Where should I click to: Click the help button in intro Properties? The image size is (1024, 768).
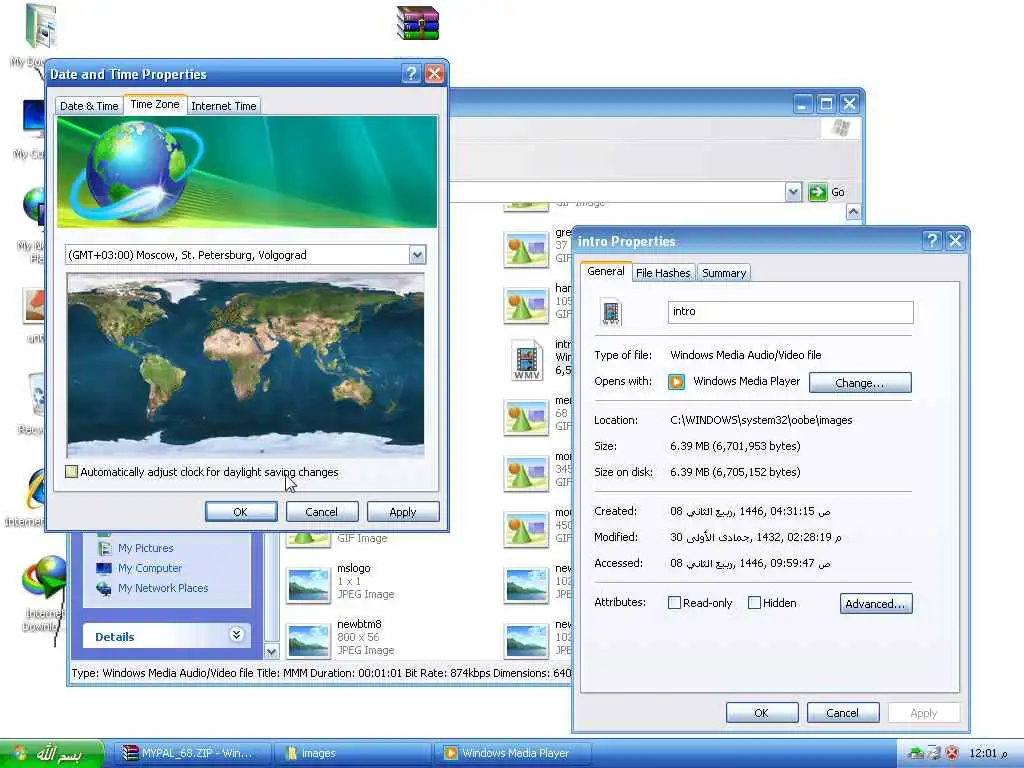932,240
